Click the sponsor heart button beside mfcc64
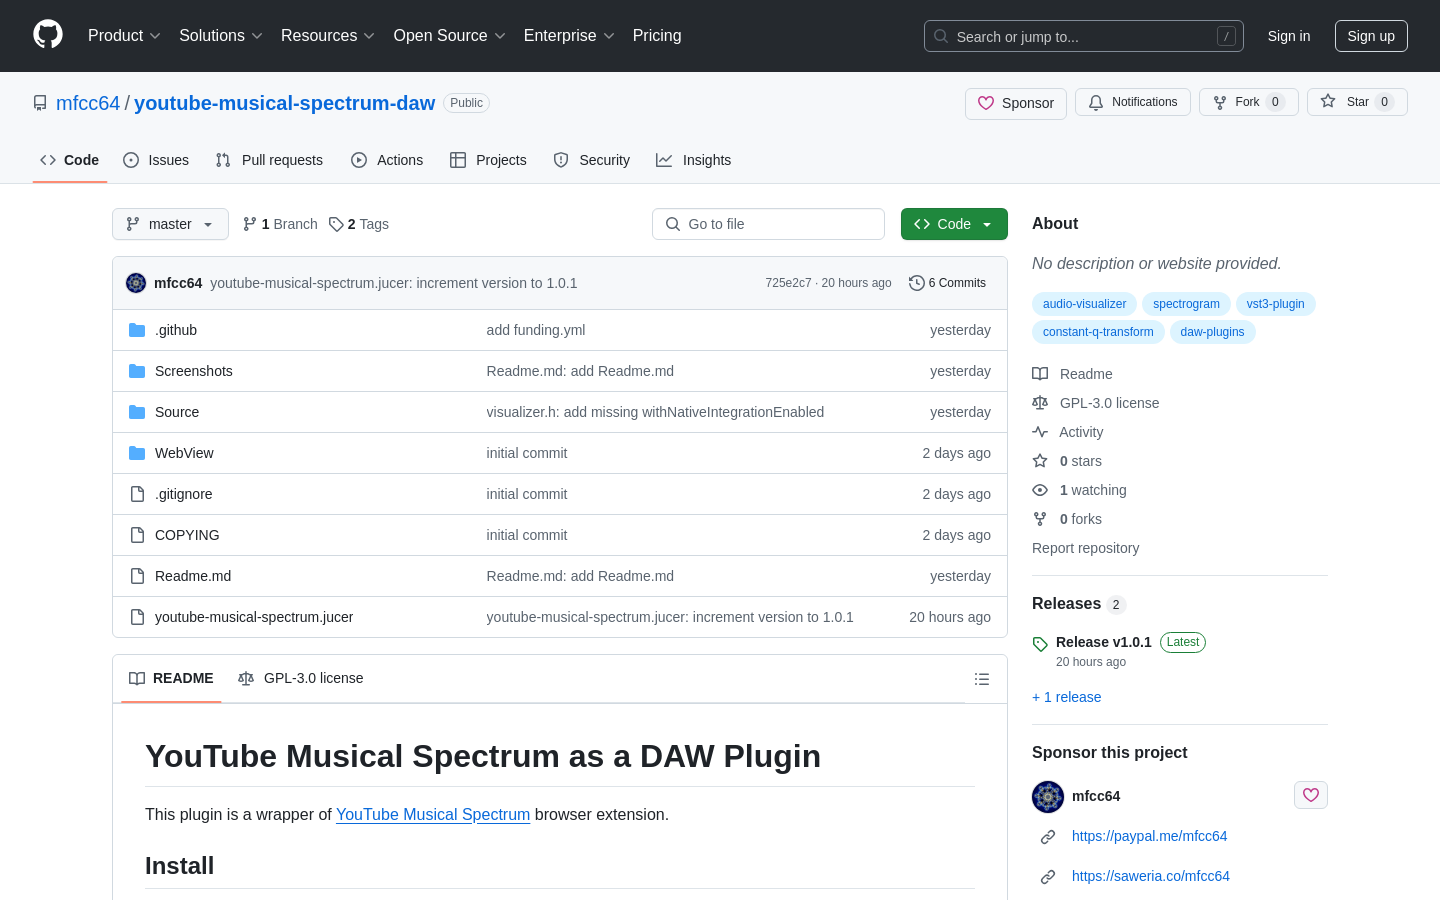 pyautogui.click(x=1311, y=795)
